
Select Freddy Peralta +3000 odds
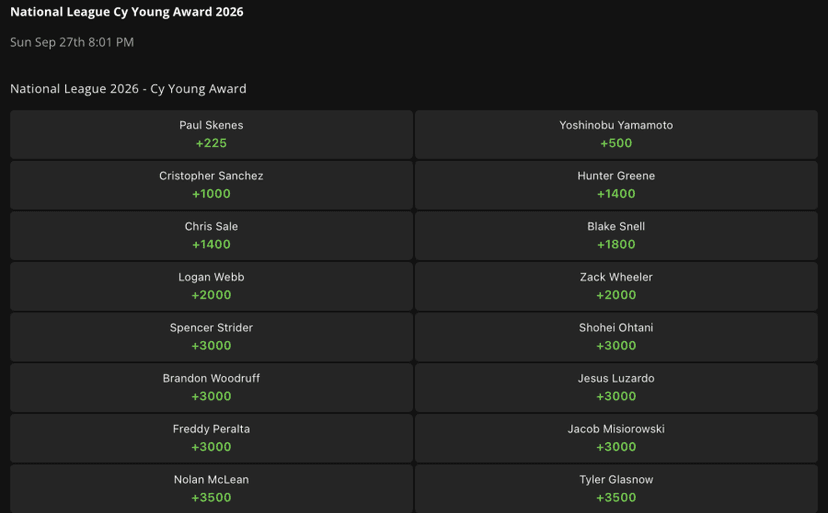click(x=211, y=438)
